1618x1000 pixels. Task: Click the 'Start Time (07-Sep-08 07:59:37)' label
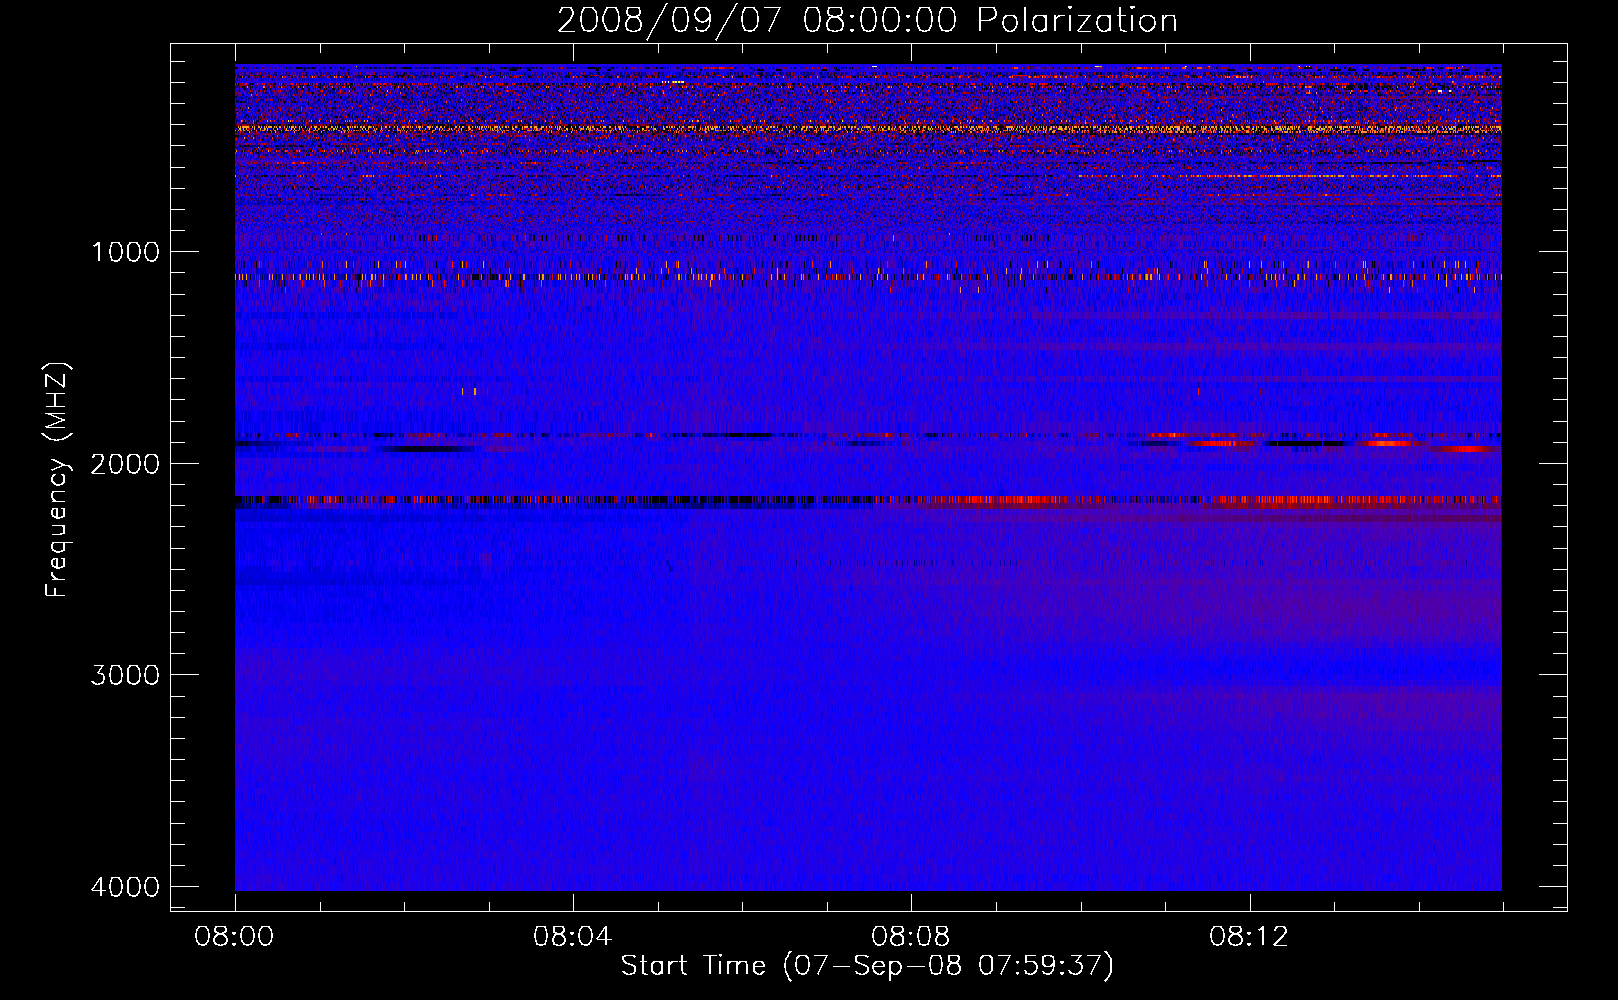coord(867,966)
